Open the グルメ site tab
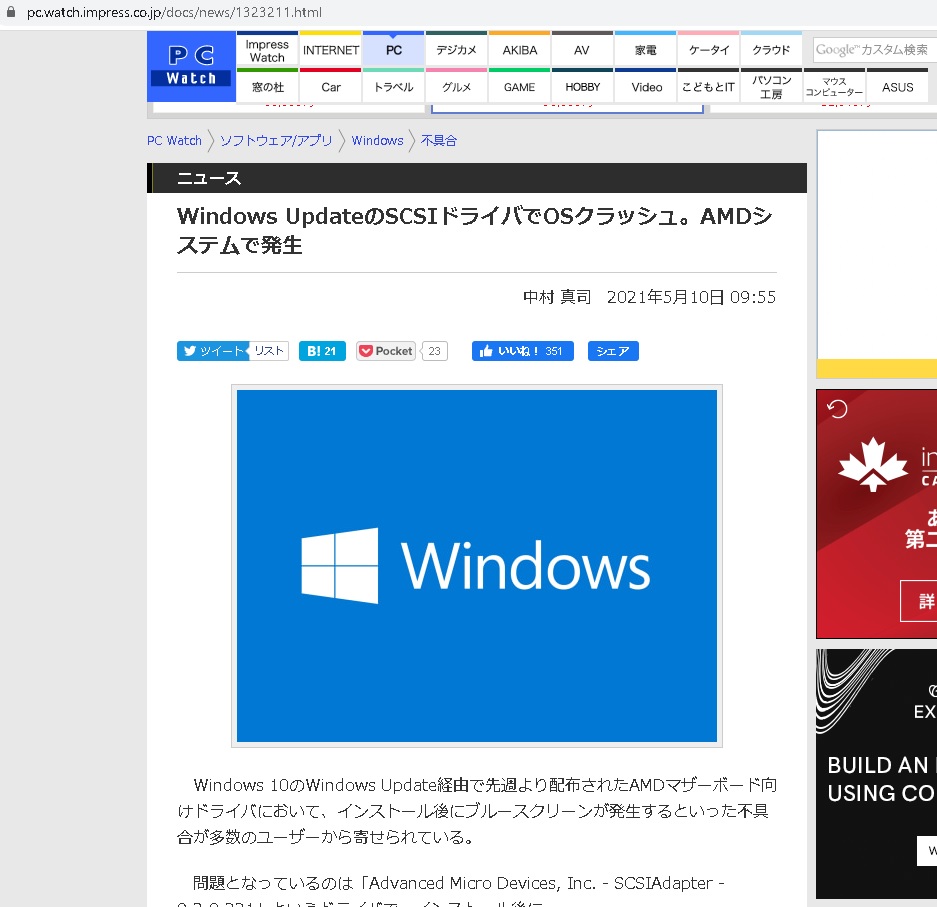 click(457, 87)
